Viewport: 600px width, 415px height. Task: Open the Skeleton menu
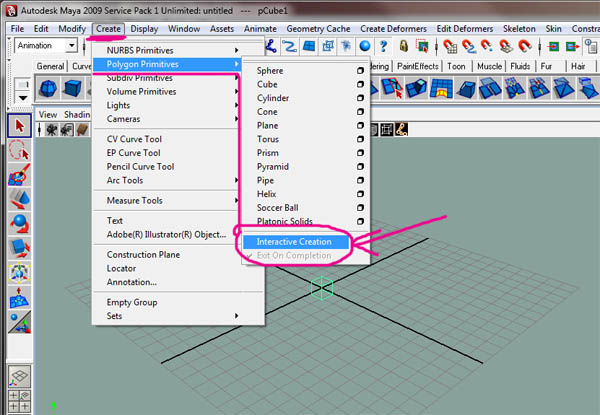point(519,29)
